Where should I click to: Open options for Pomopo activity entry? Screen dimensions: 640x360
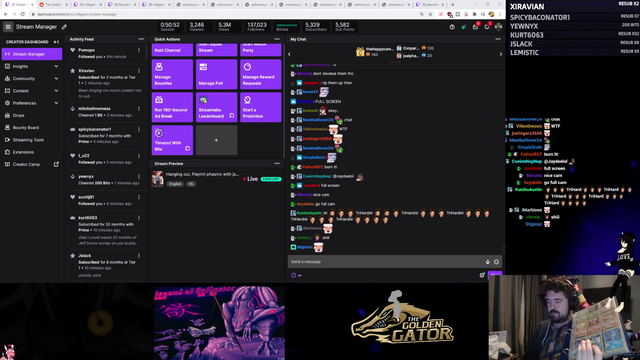pyautogui.click(x=139, y=50)
